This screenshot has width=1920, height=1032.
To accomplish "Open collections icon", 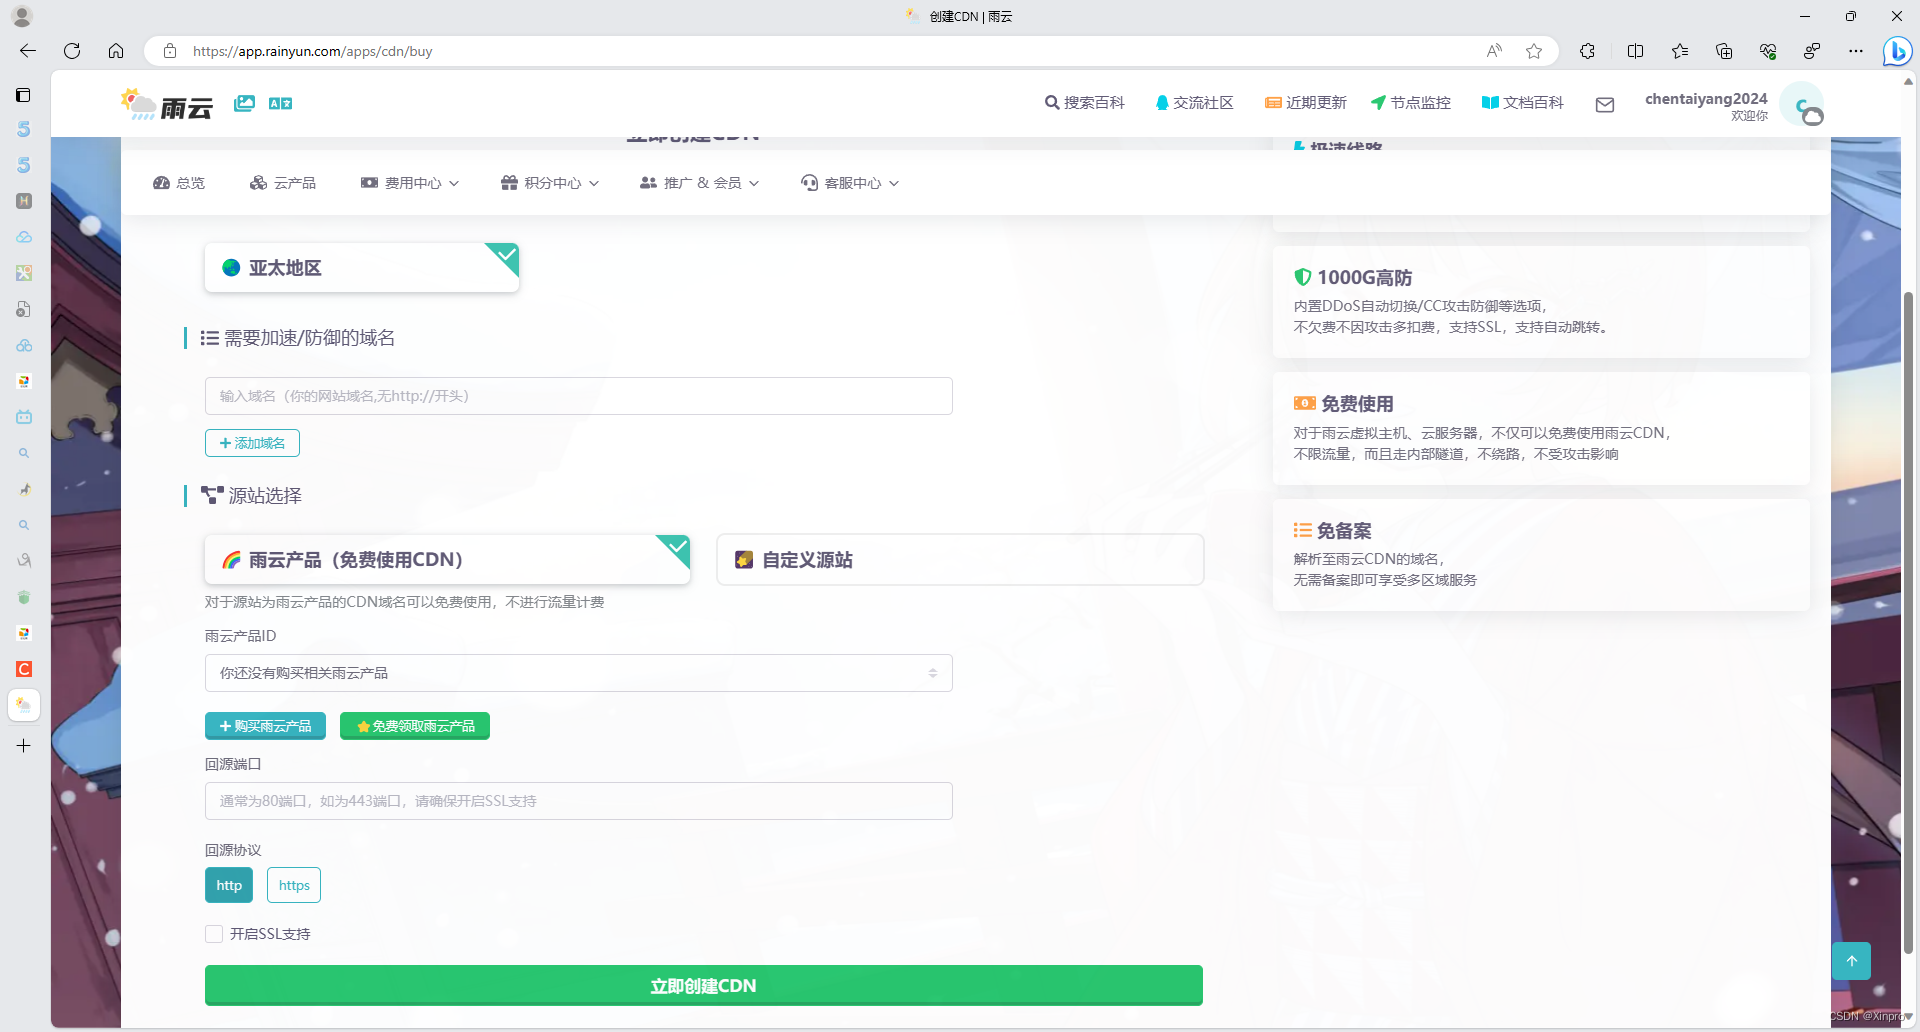I will (x=1724, y=51).
